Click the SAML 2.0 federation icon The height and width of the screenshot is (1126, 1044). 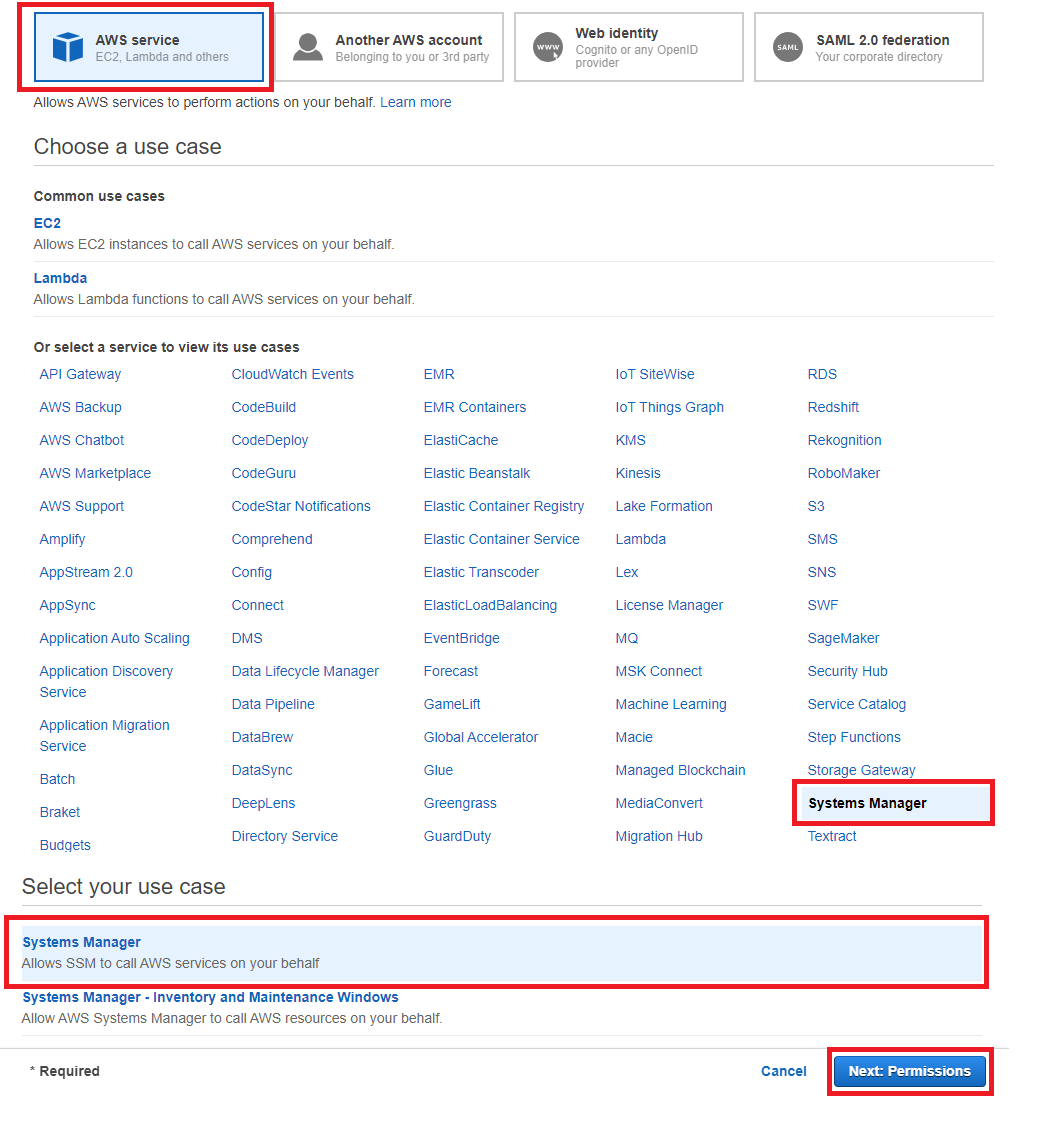tap(788, 47)
